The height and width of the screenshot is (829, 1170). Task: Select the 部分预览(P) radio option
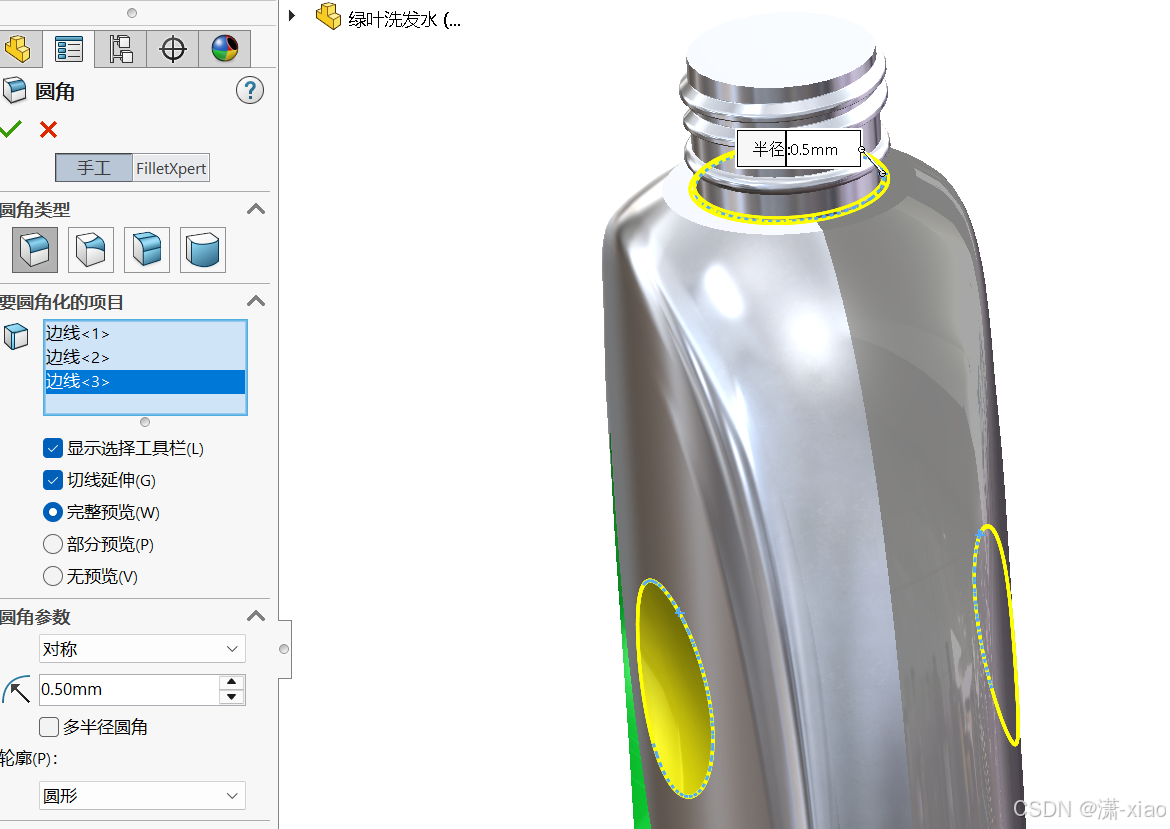click(x=52, y=544)
